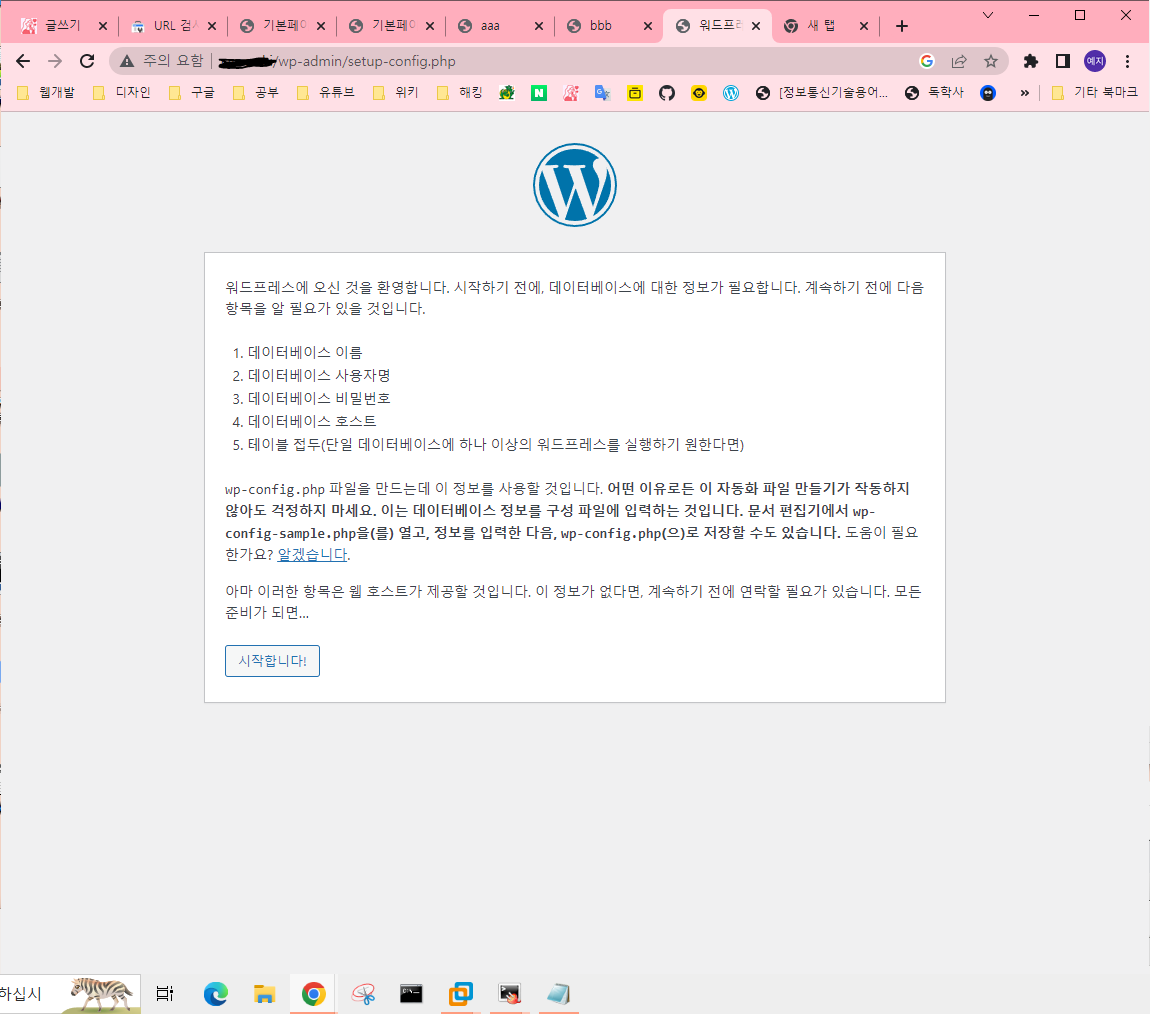This screenshot has height=1014, width=1150.
Task: Open the '공부' bookmark folder
Action: pos(256,92)
